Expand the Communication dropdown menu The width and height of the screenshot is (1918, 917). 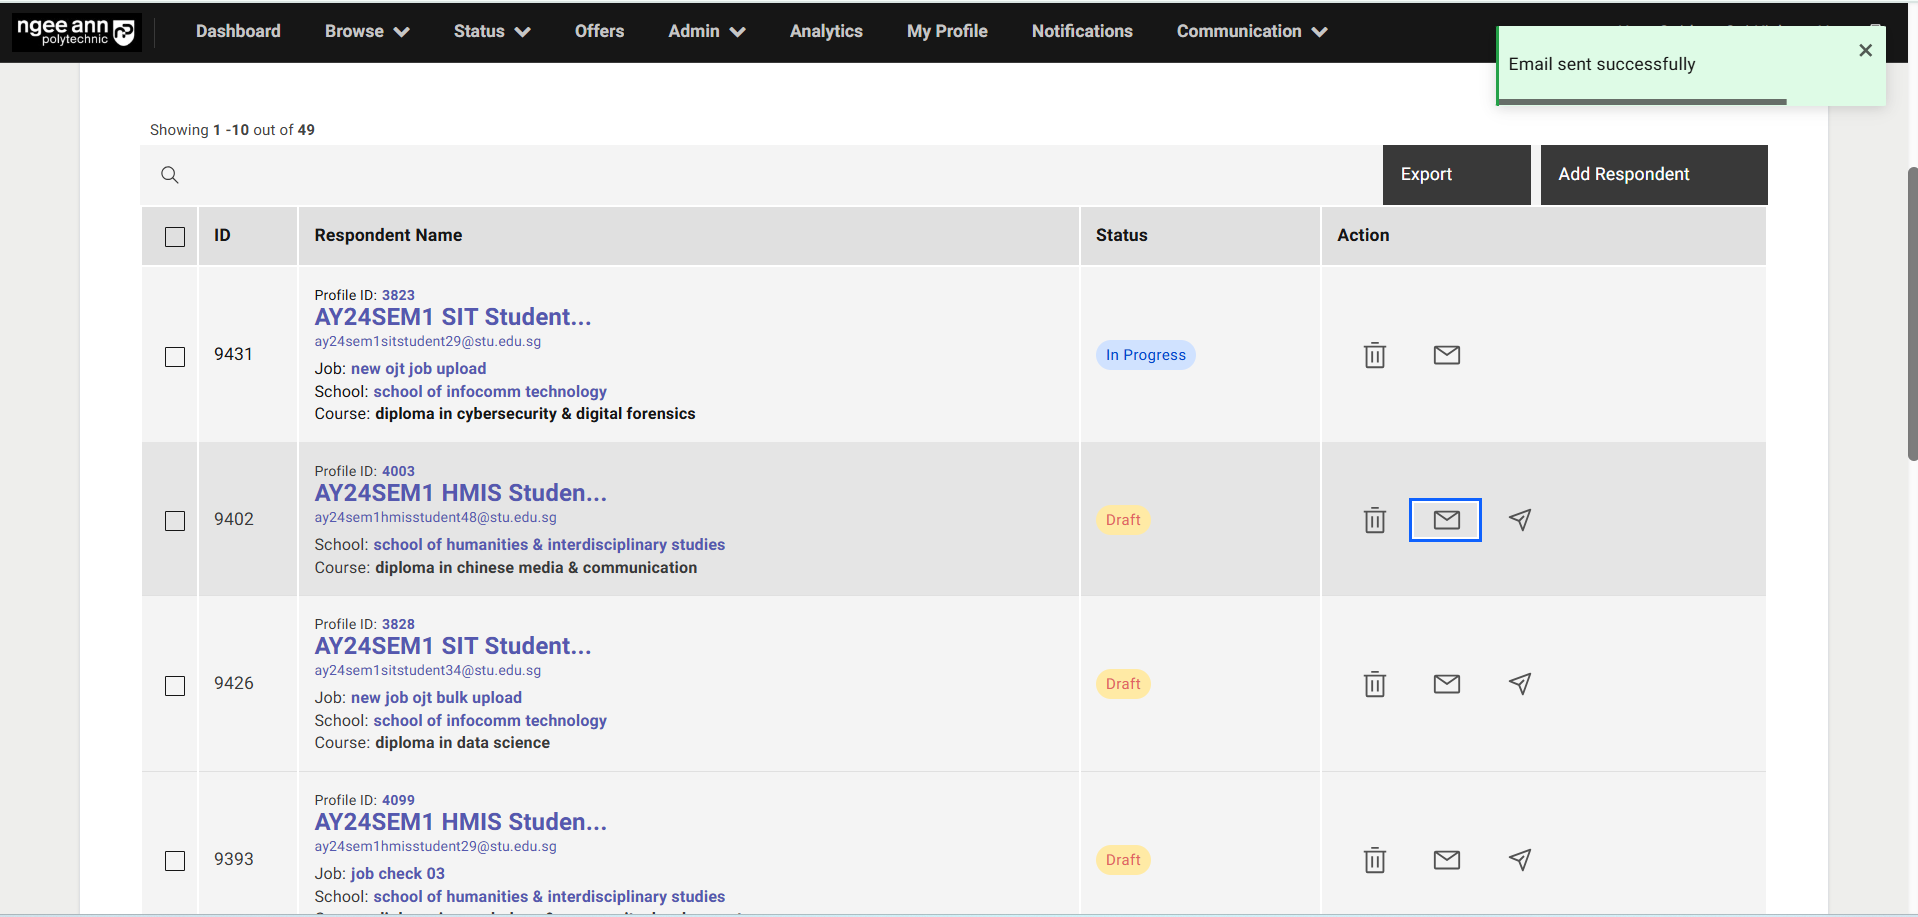[1249, 31]
